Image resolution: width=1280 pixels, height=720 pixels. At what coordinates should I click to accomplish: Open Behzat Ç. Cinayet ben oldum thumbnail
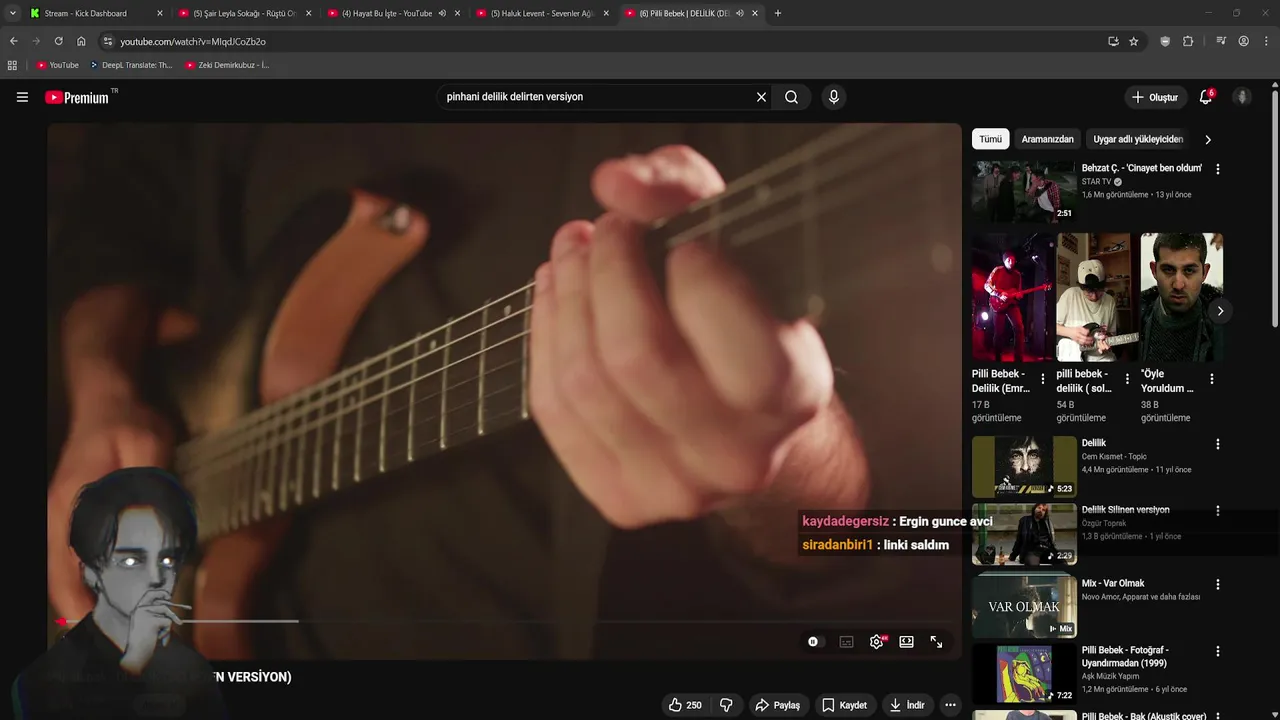point(1024,191)
